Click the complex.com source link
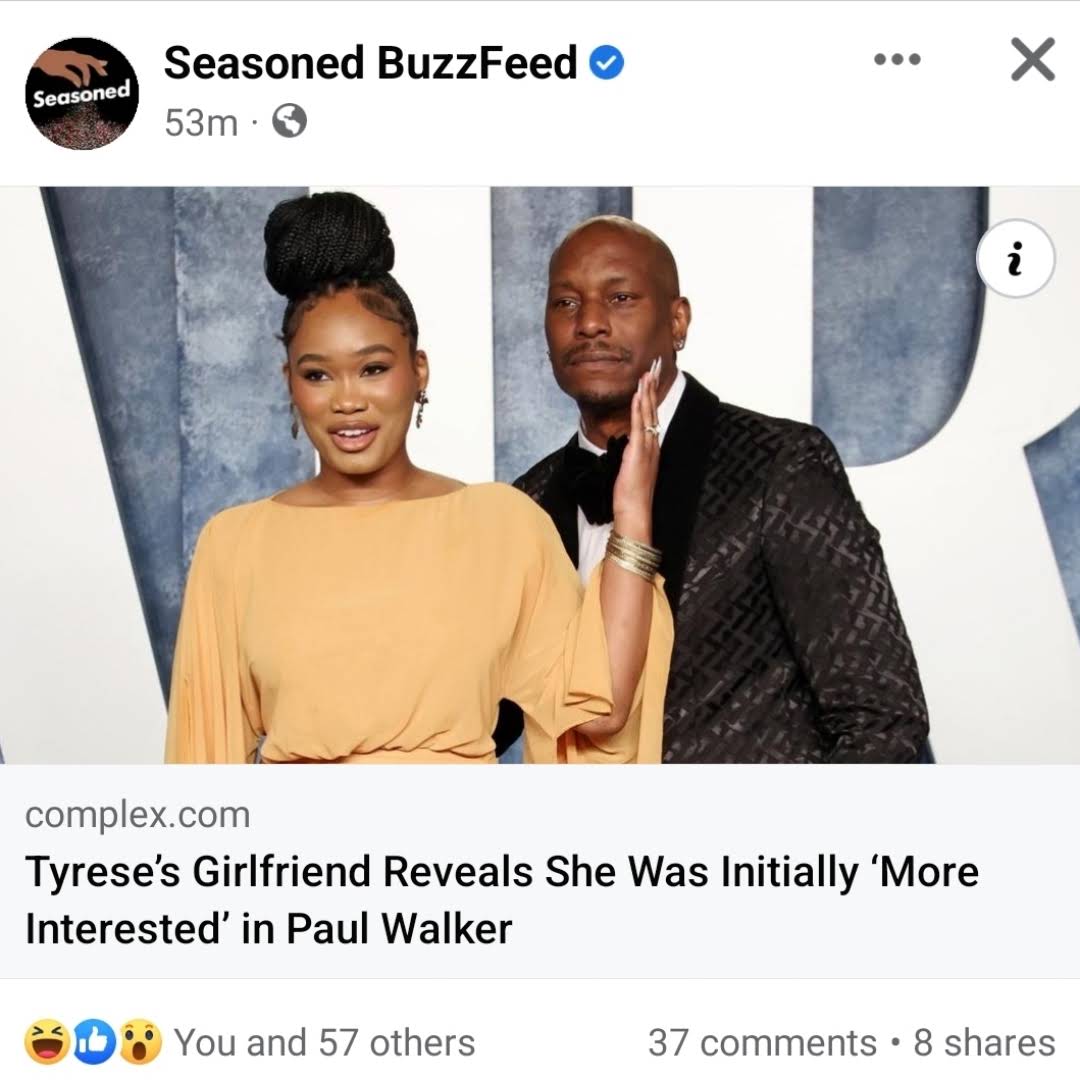This screenshot has height=1080, width=1080. click(x=138, y=815)
